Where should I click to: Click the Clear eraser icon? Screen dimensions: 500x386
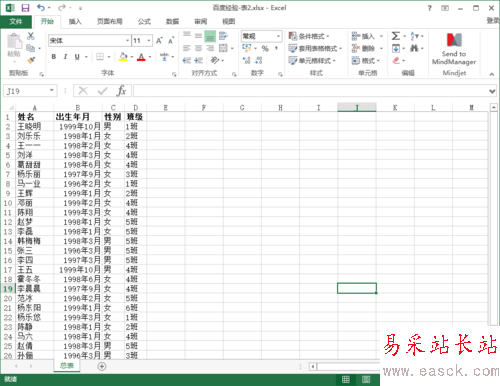(396, 60)
